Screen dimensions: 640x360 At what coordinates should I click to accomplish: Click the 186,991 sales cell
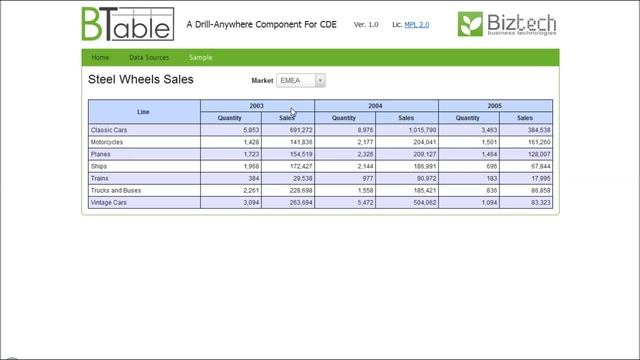pos(407,167)
